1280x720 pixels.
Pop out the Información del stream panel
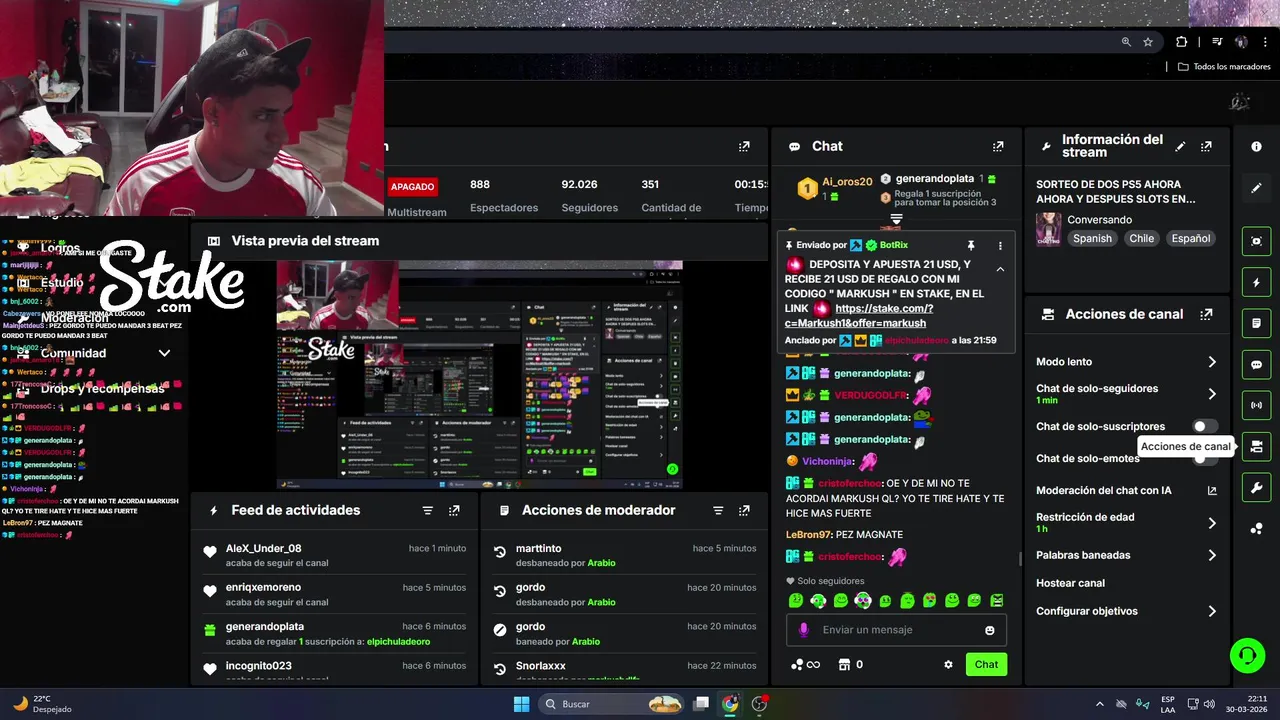[1206, 146]
